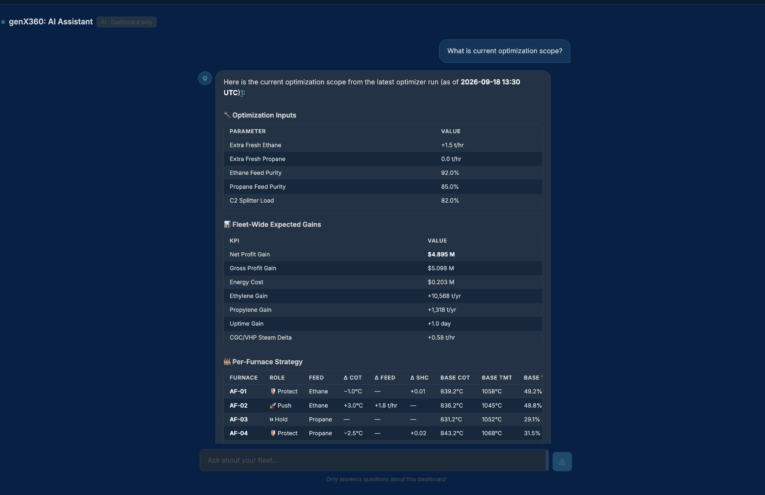Select the Extra Fresh Ethane row label
Image resolution: width=765 pixels, height=495 pixels.
pyautogui.click(x=255, y=145)
